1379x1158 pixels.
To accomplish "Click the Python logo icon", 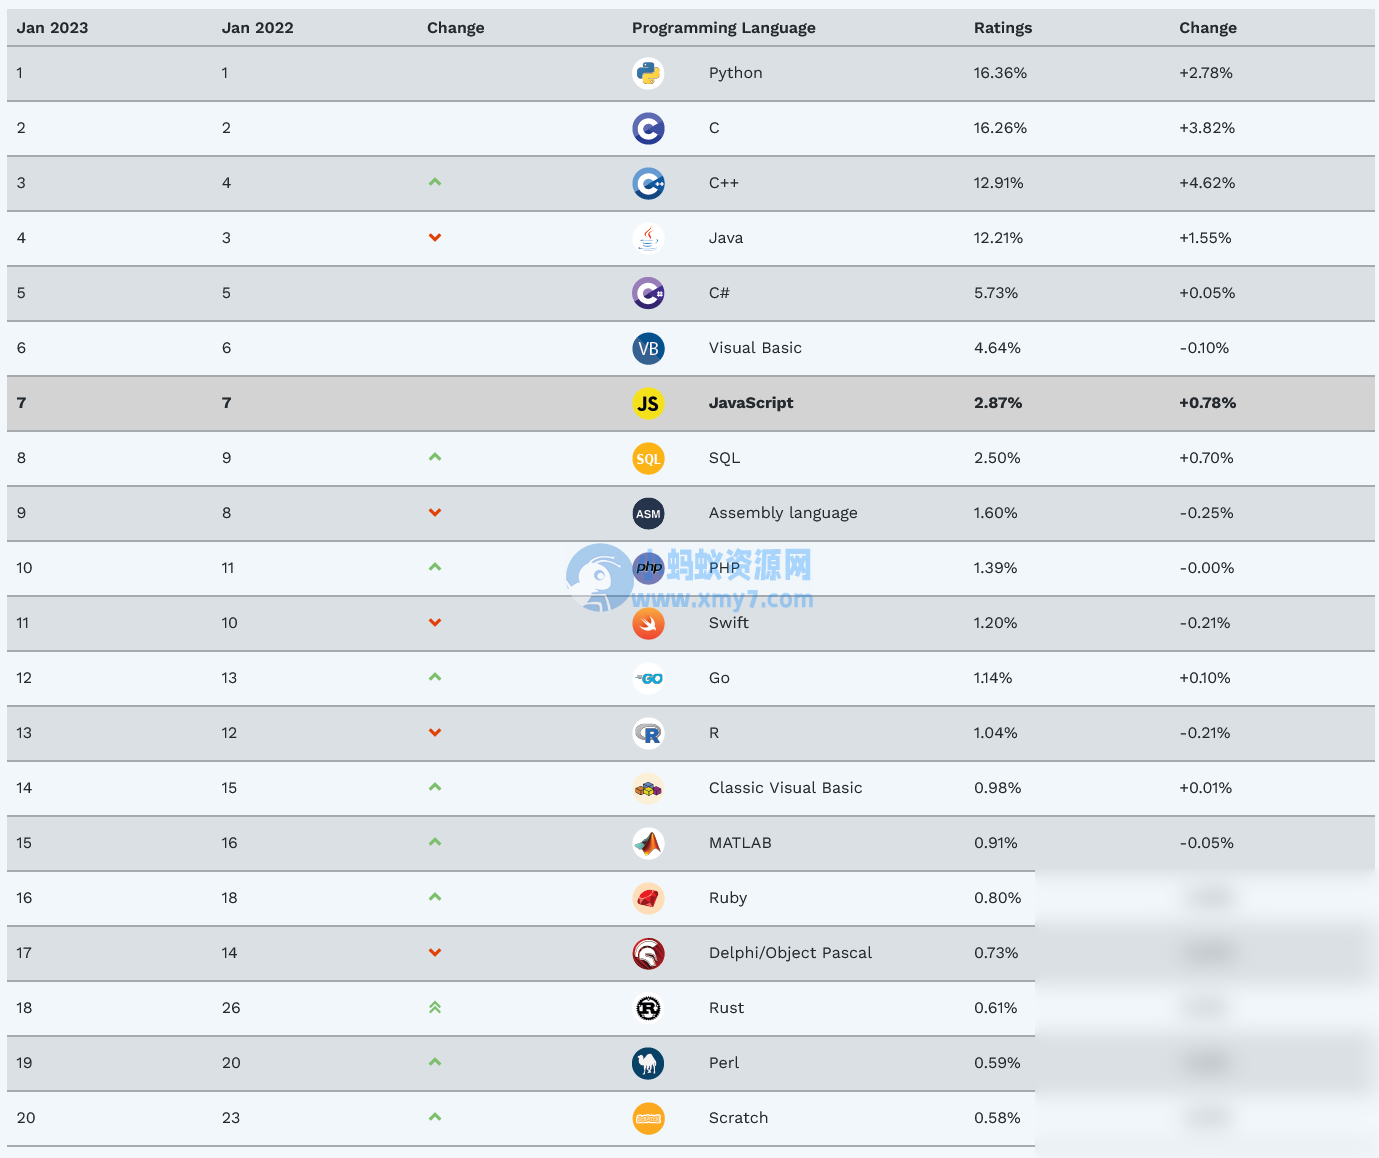I will [648, 73].
